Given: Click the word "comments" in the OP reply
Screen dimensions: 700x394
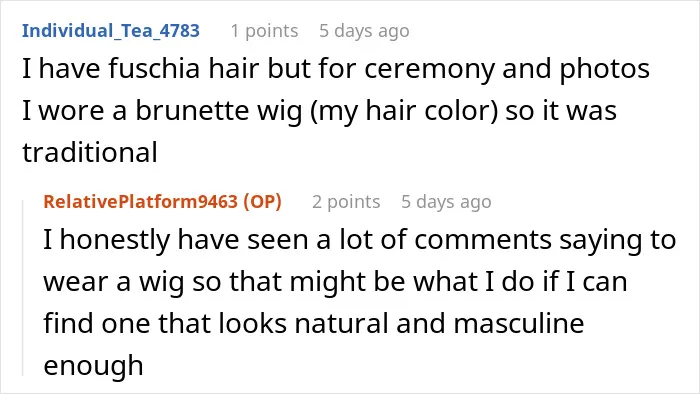Looking at the screenshot, I should [483, 240].
